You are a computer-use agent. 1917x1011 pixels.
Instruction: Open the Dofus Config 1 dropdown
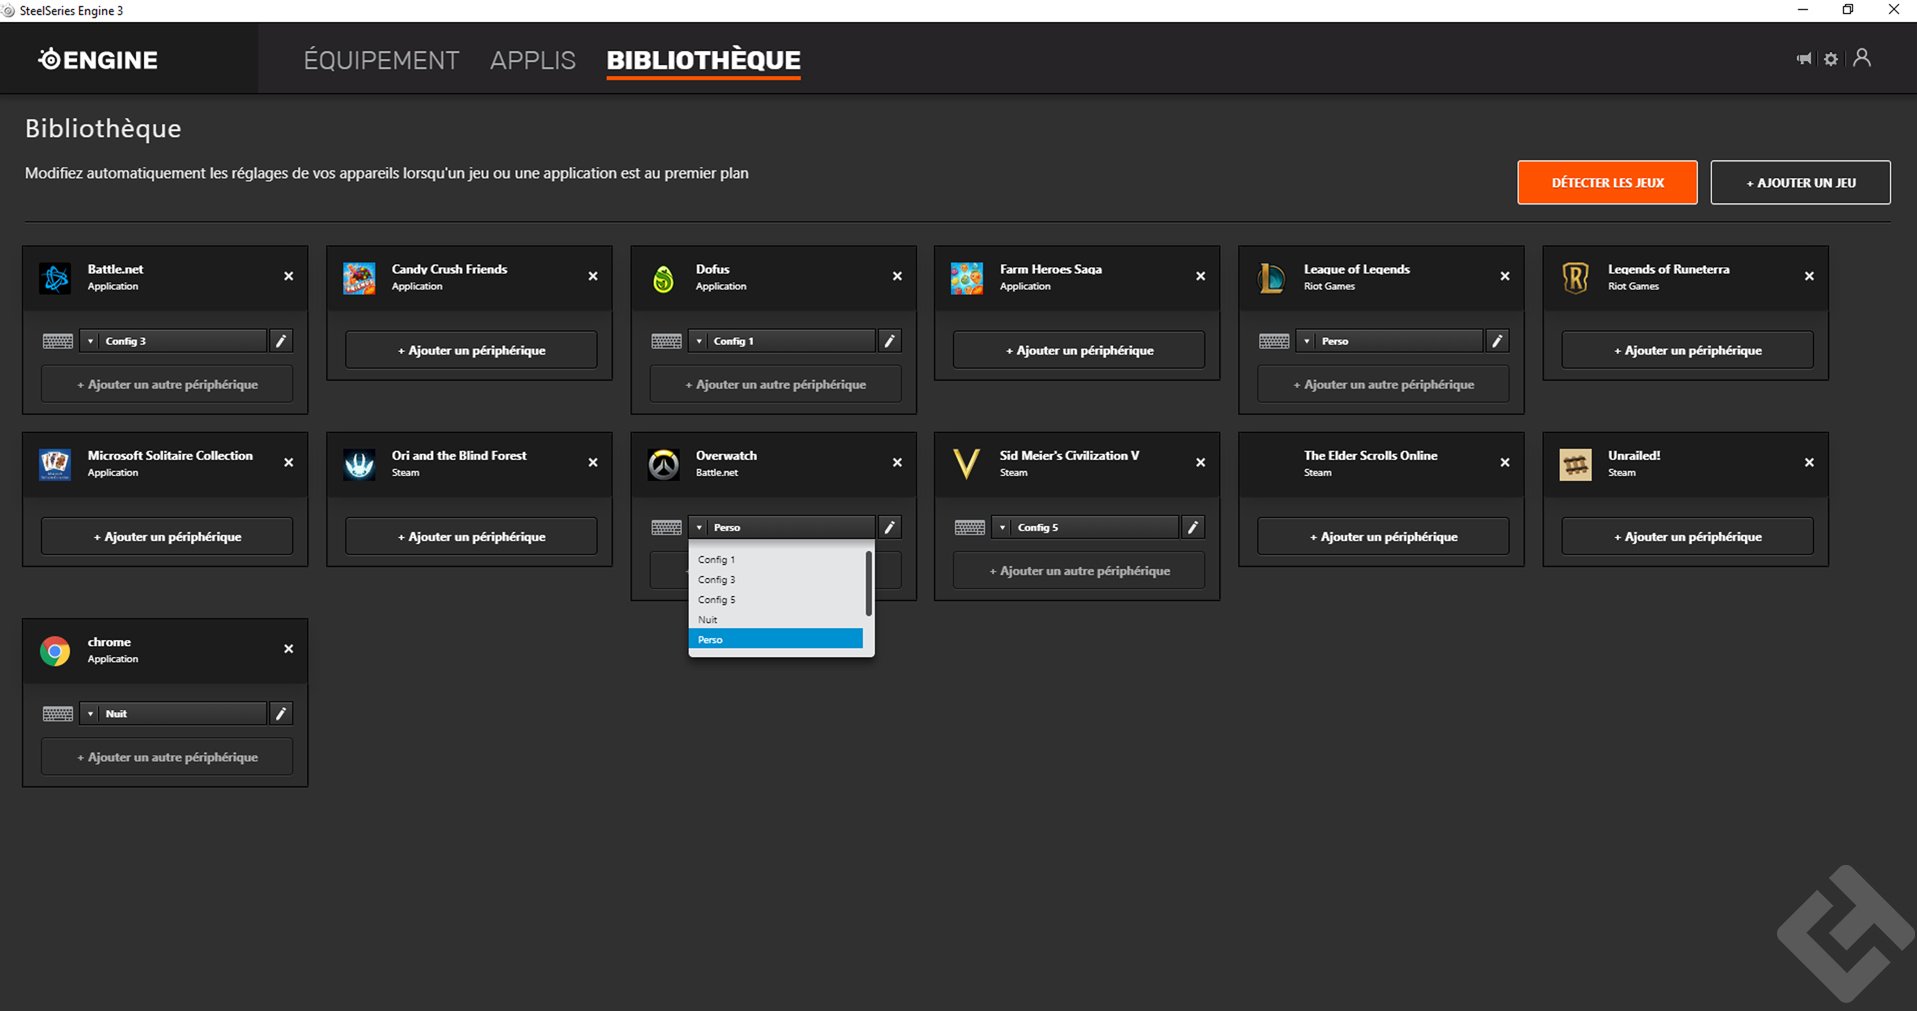click(x=781, y=341)
